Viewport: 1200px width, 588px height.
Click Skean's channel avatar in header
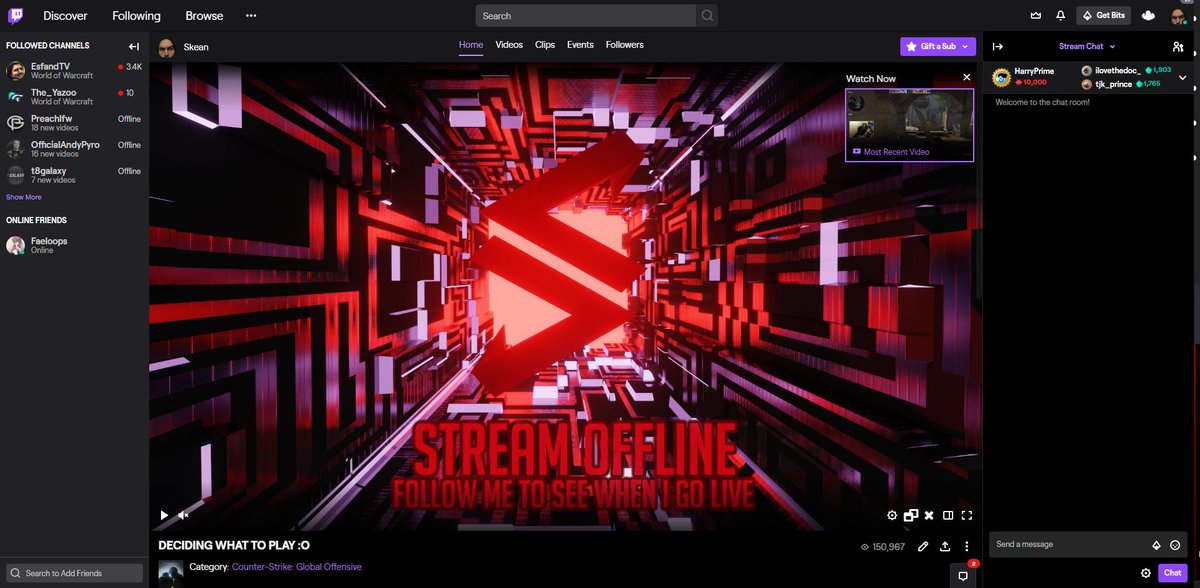point(167,46)
